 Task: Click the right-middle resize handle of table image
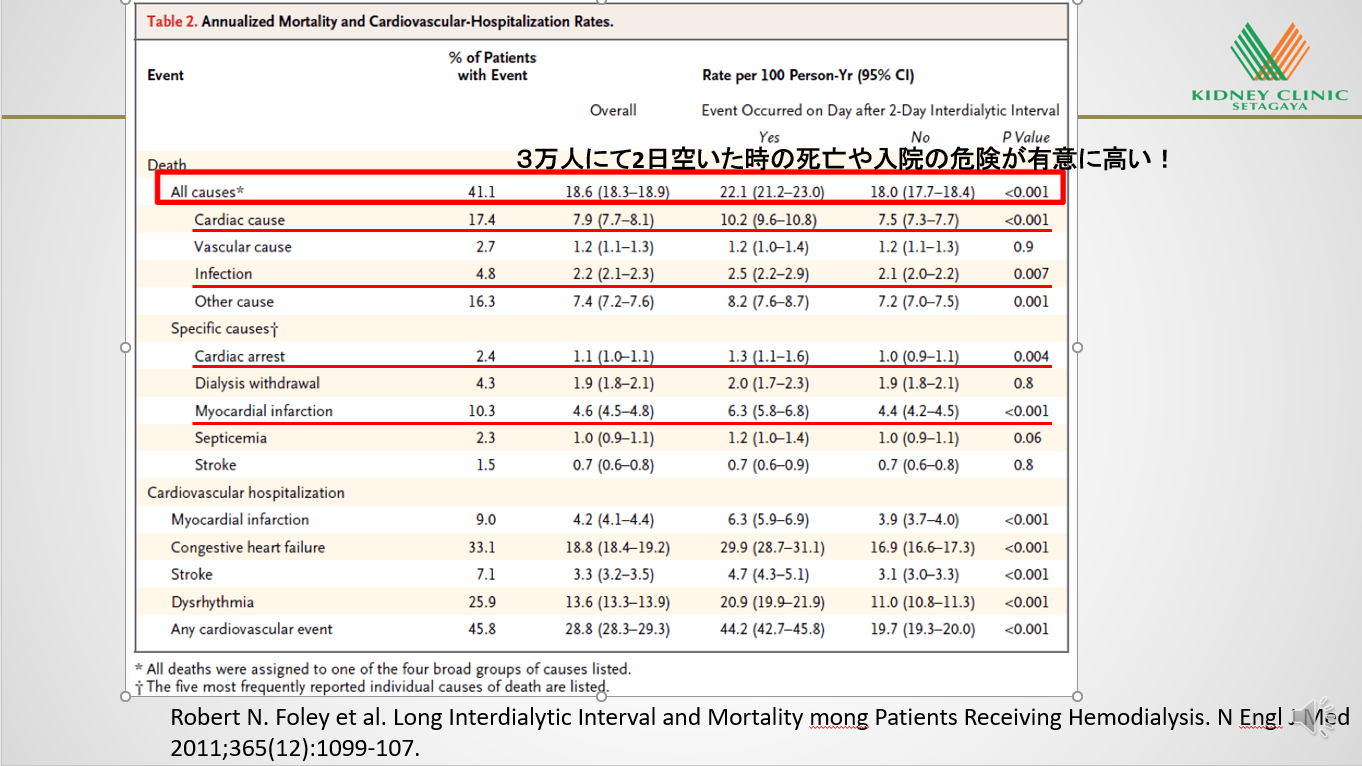[x=1077, y=347]
